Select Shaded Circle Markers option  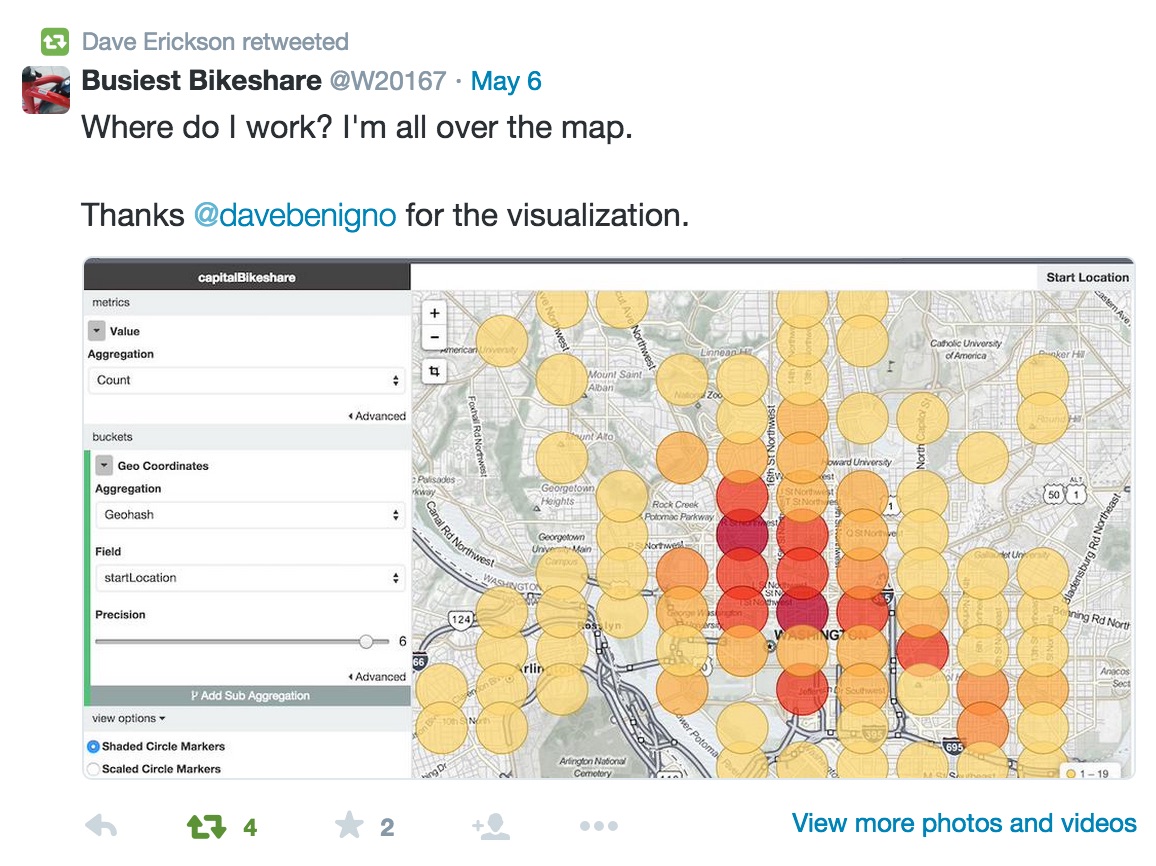(x=93, y=747)
